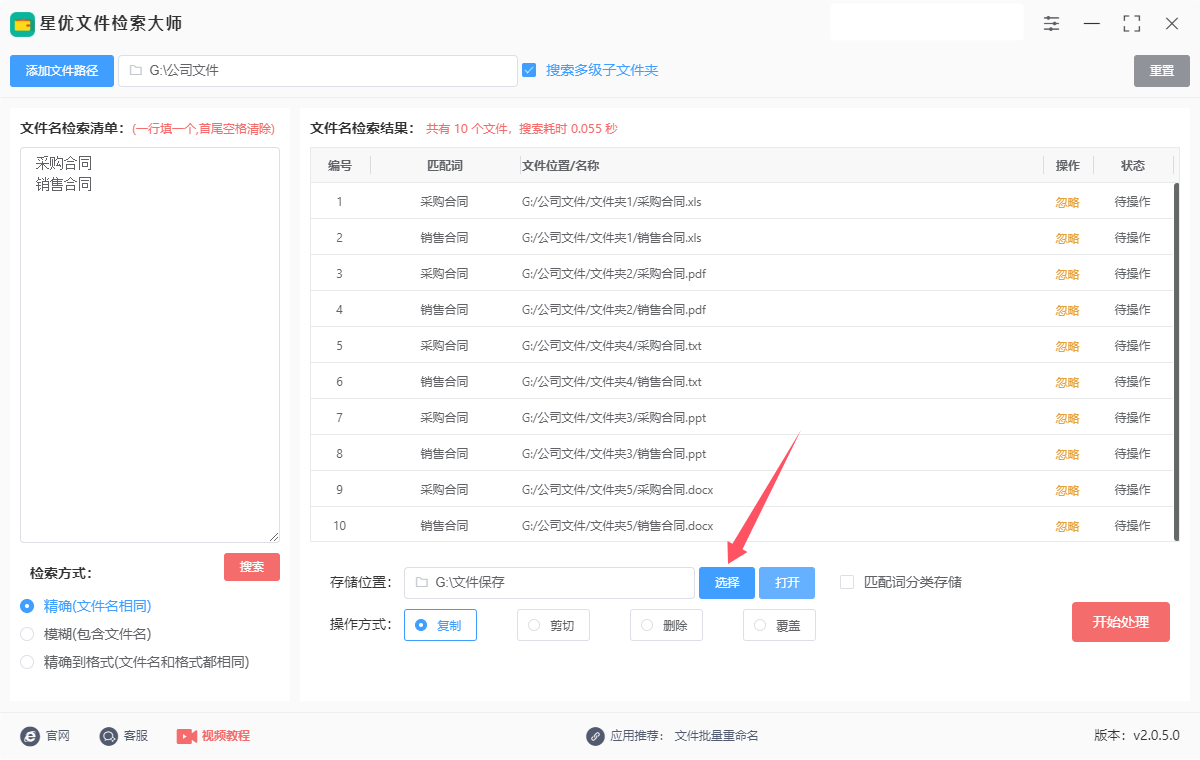Click the 开始处理 button
This screenshot has width=1200, height=760.
pyautogui.click(x=1121, y=622)
